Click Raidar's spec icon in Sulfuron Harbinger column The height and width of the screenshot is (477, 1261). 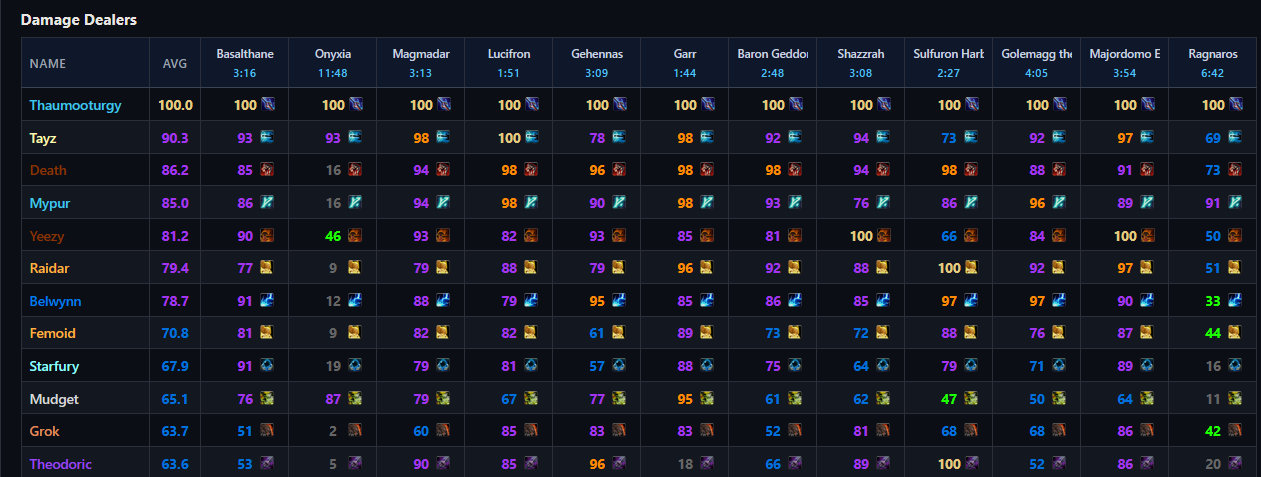click(x=971, y=268)
